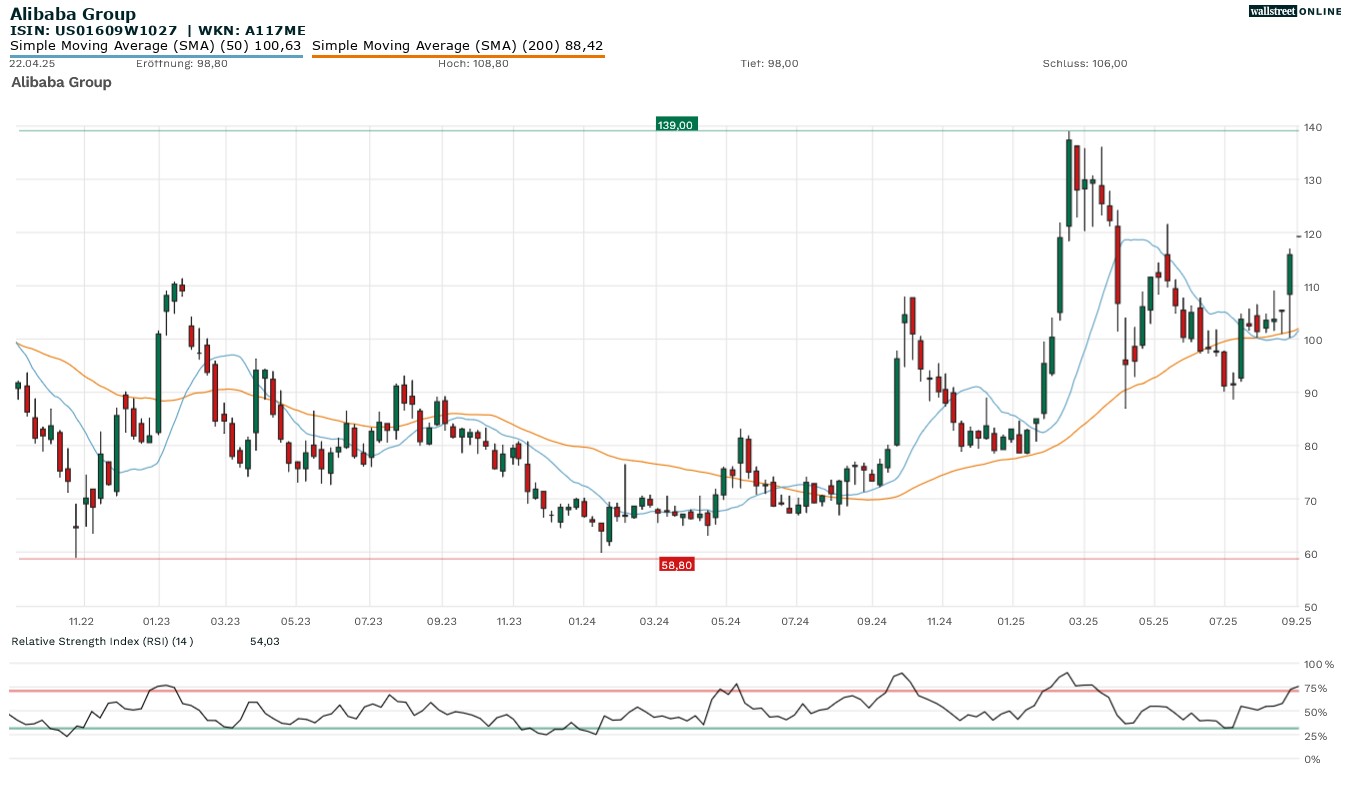Click the 120 price axis label

[x=1313, y=234]
